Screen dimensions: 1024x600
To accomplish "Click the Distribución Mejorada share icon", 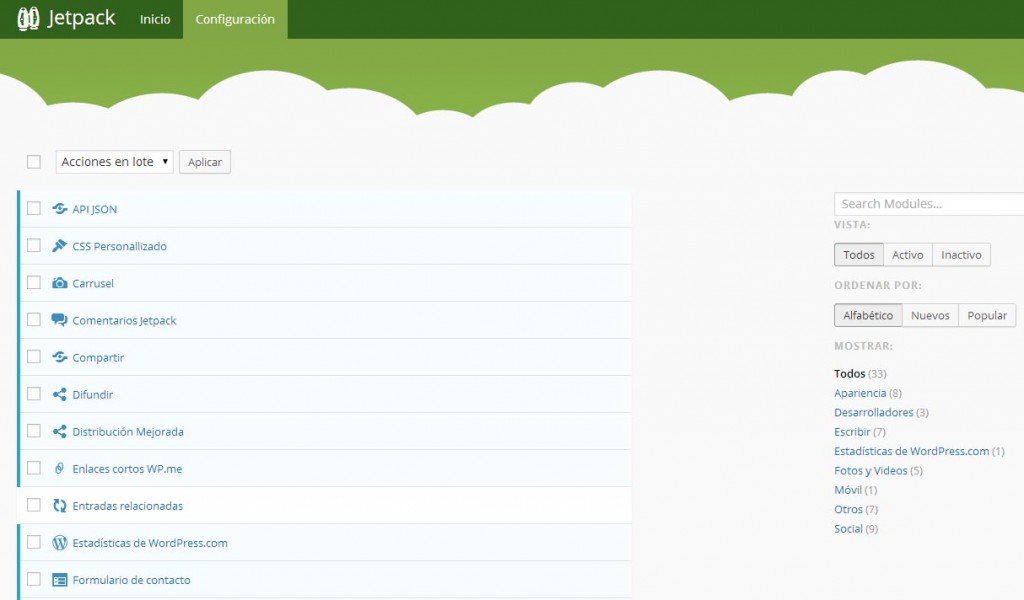I will pos(59,432).
